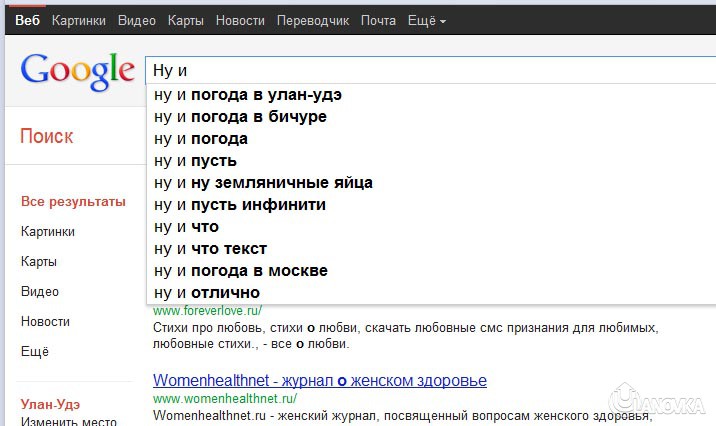Screen dimensions: 716x426
Task: Open 'Womenhealthnet - журнал о женском здоровье' result
Action: coord(320,380)
